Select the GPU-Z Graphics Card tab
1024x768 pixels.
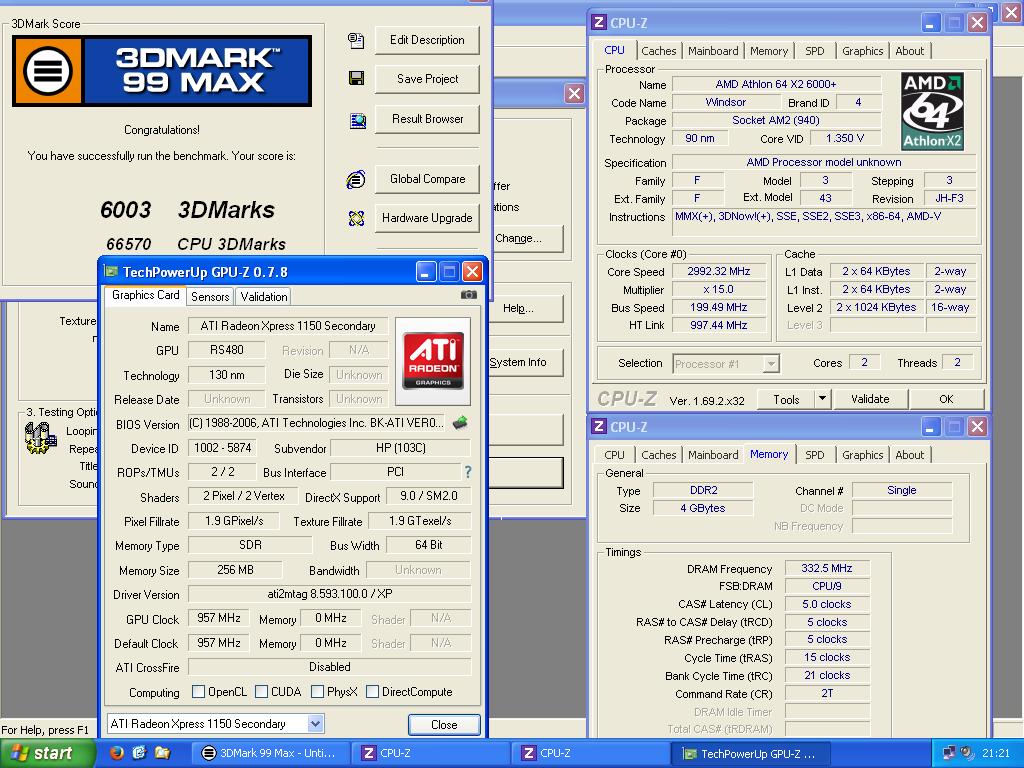[145, 295]
